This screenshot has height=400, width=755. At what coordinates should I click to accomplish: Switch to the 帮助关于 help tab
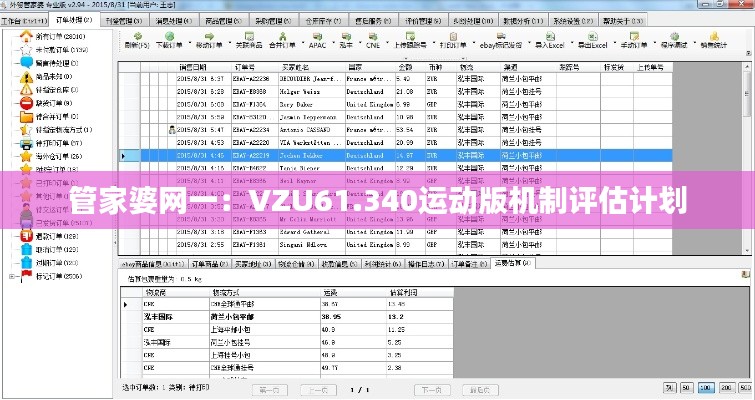click(623, 21)
